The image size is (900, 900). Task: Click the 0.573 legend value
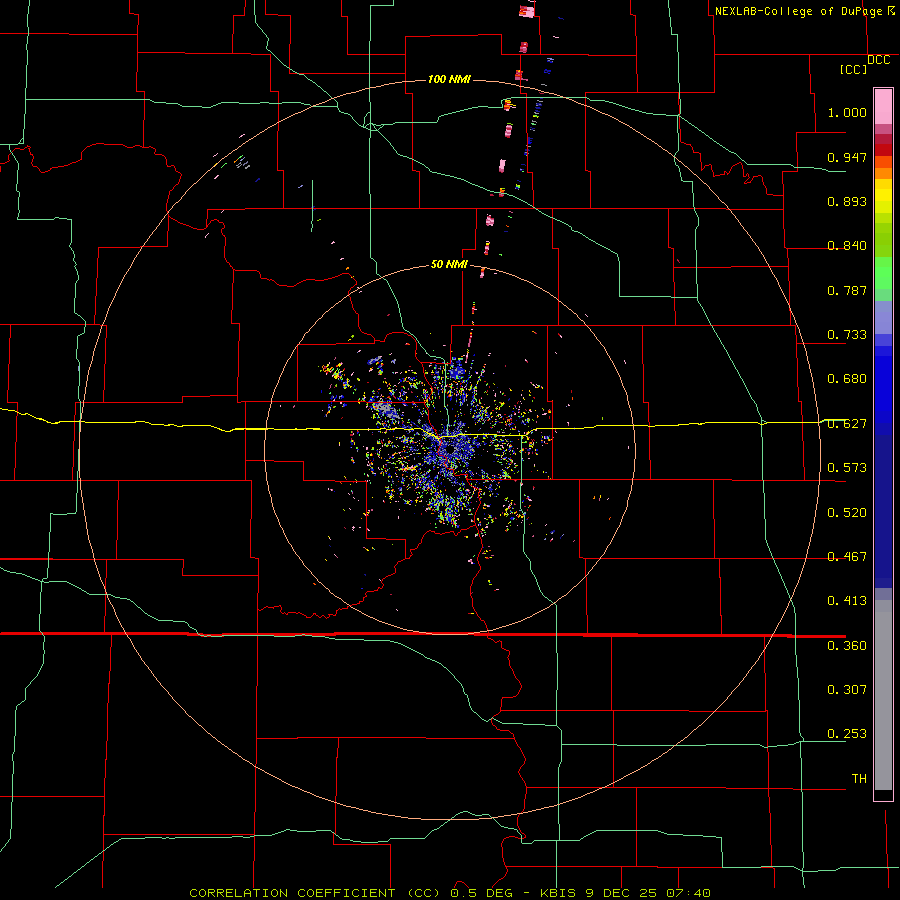(x=847, y=468)
